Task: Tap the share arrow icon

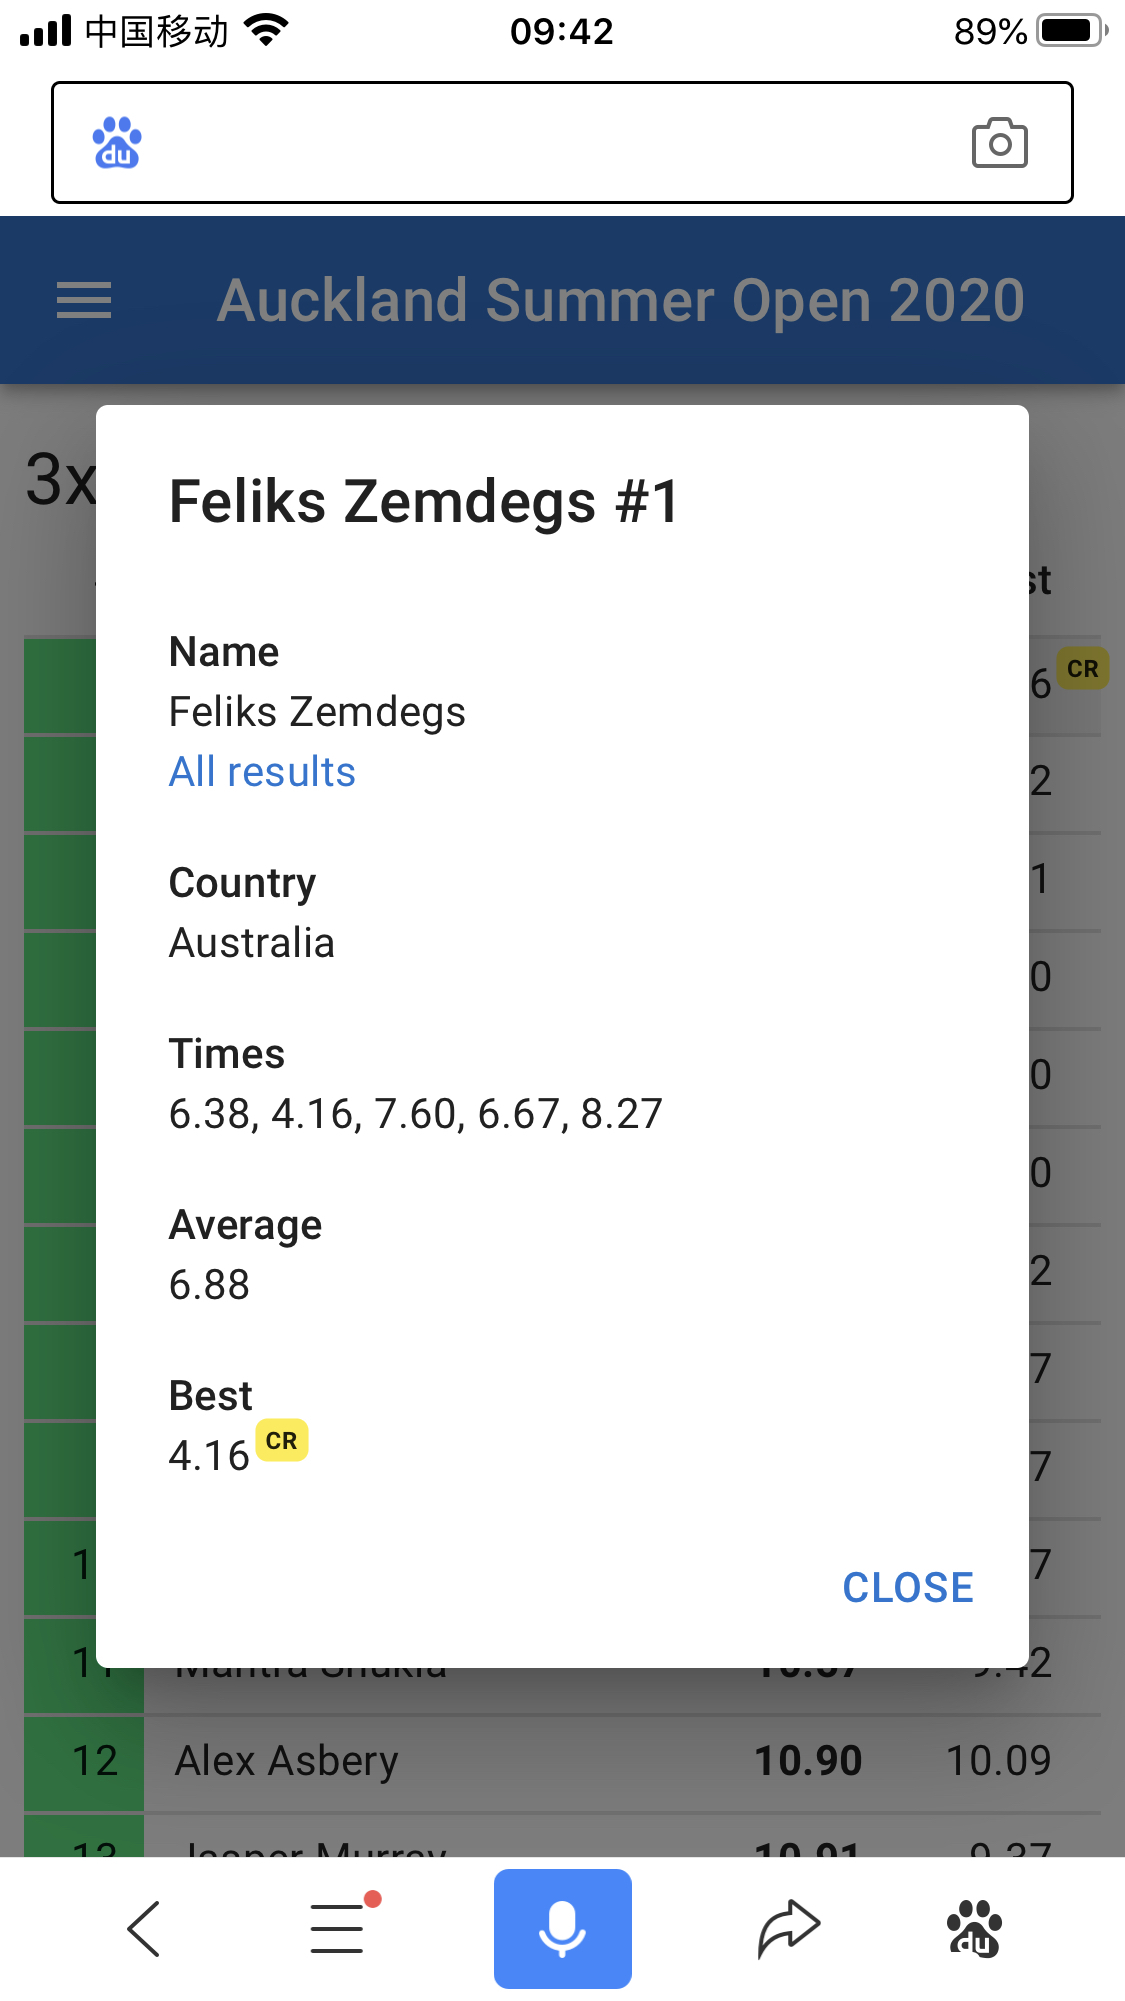Action: click(x=788, y=1928)
